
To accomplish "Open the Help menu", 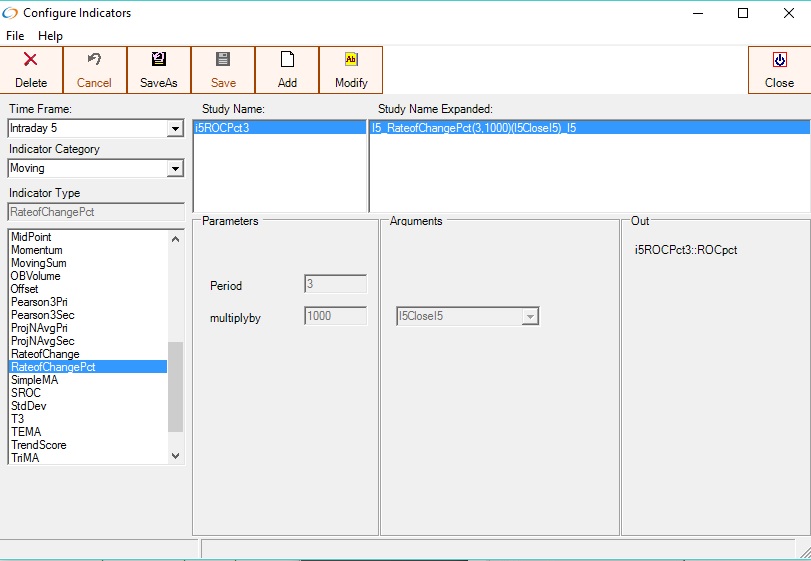I will tap(50, 36).
